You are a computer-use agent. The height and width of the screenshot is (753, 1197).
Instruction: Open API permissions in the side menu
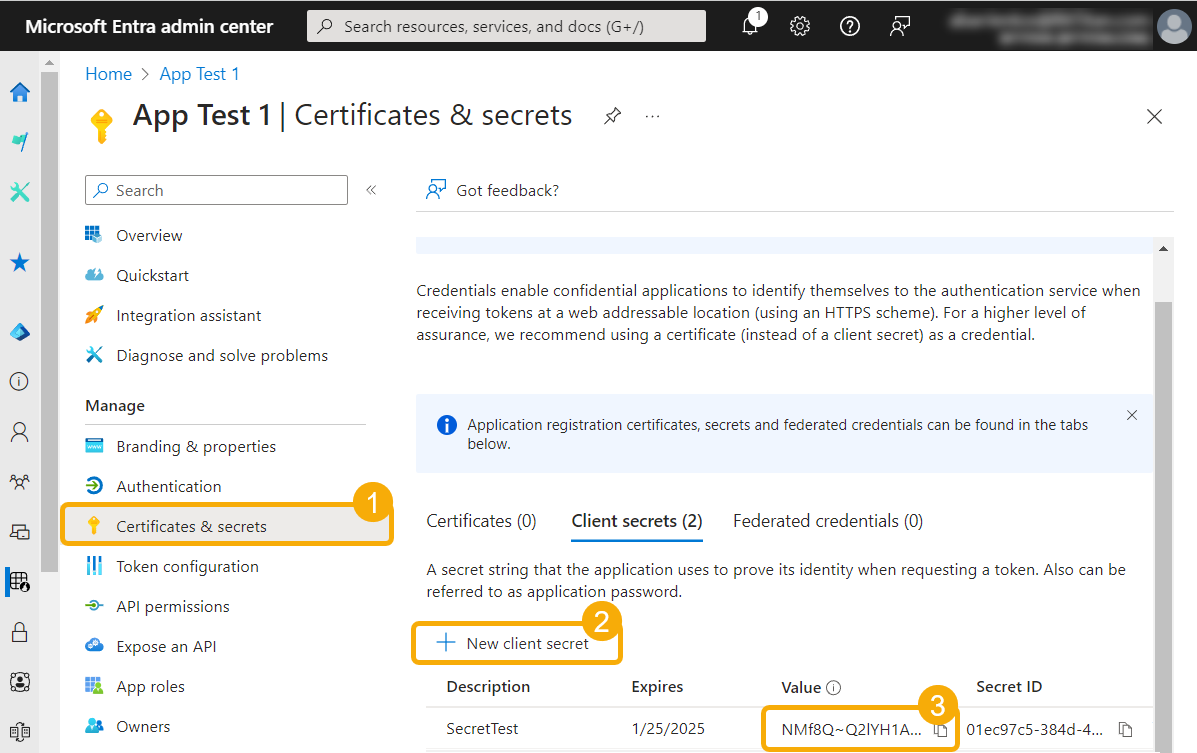[174, 606]
